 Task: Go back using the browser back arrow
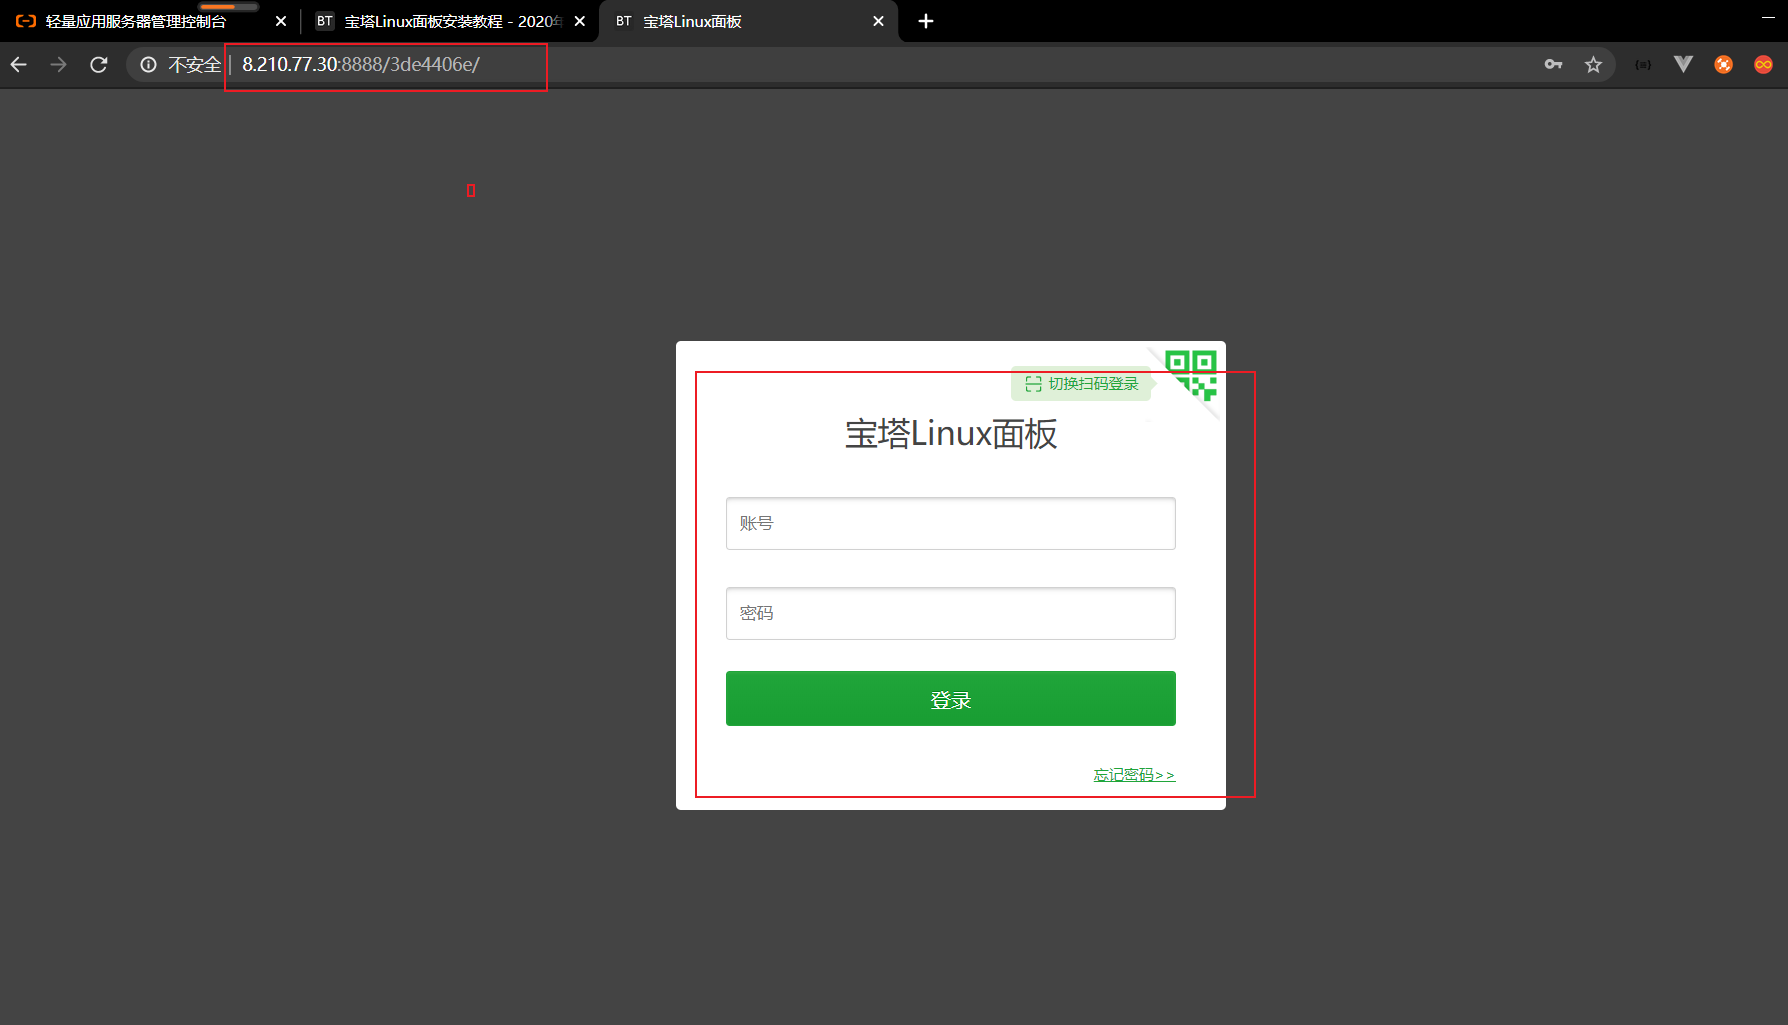click(x=19, y=65)
